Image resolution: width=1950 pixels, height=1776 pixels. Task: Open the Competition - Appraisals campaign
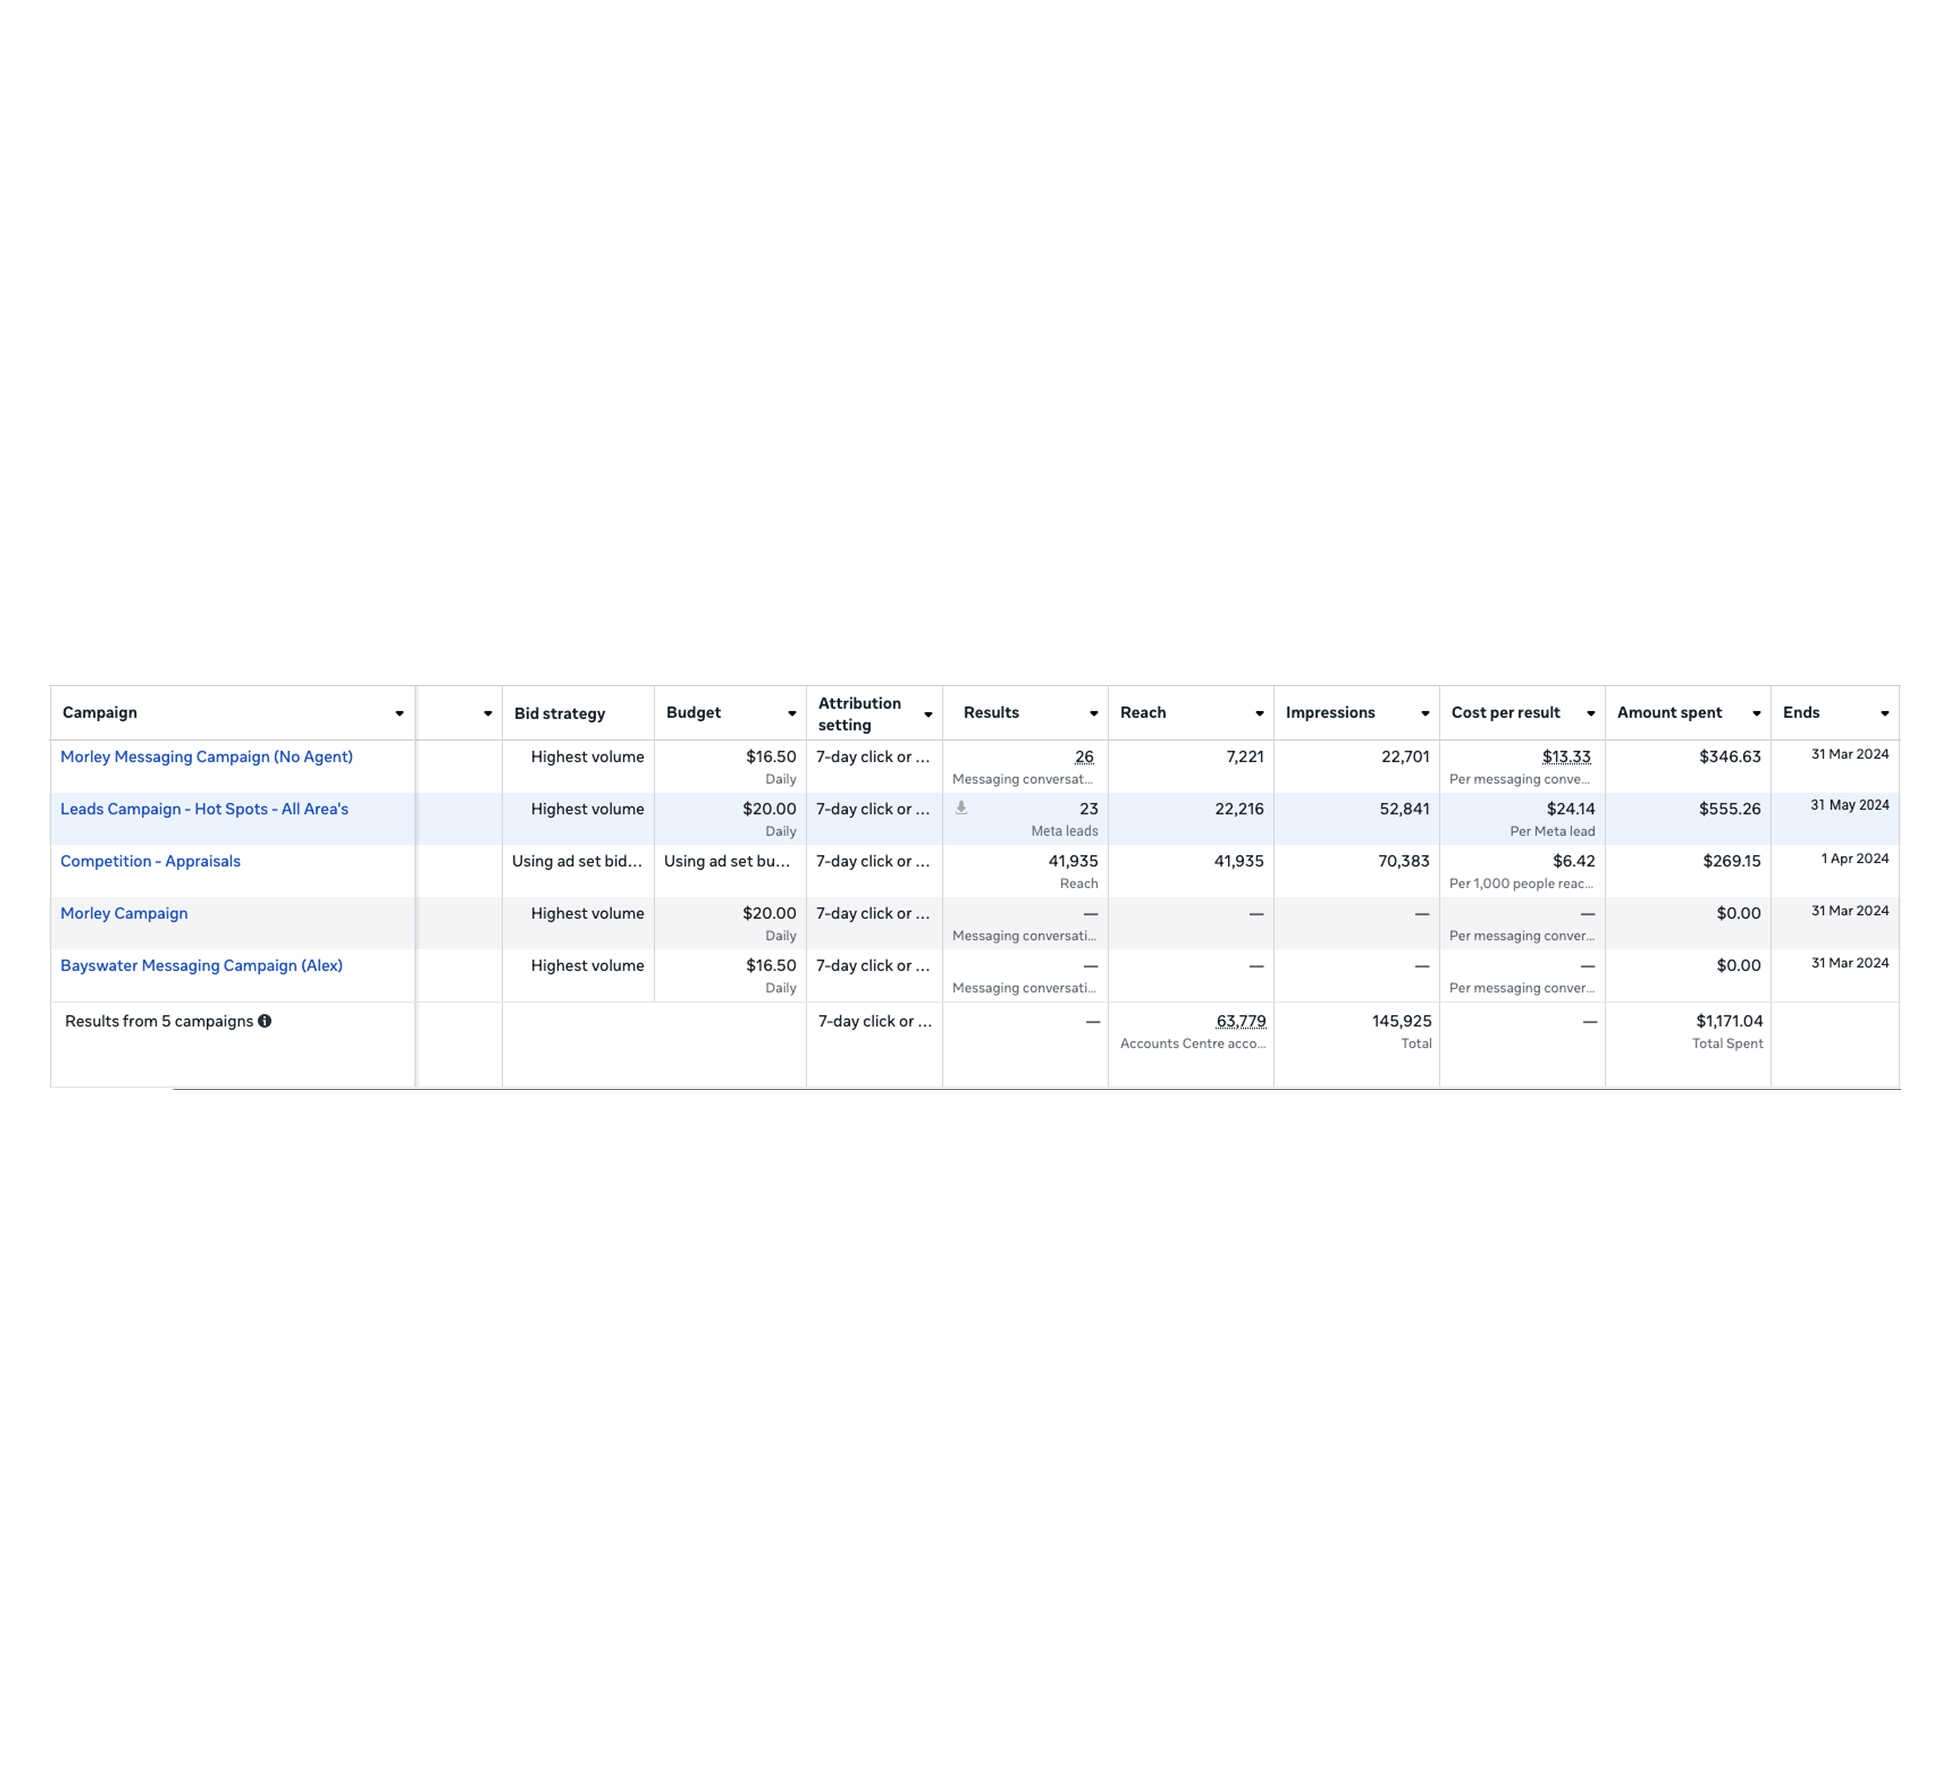click(x=150, y=861)
